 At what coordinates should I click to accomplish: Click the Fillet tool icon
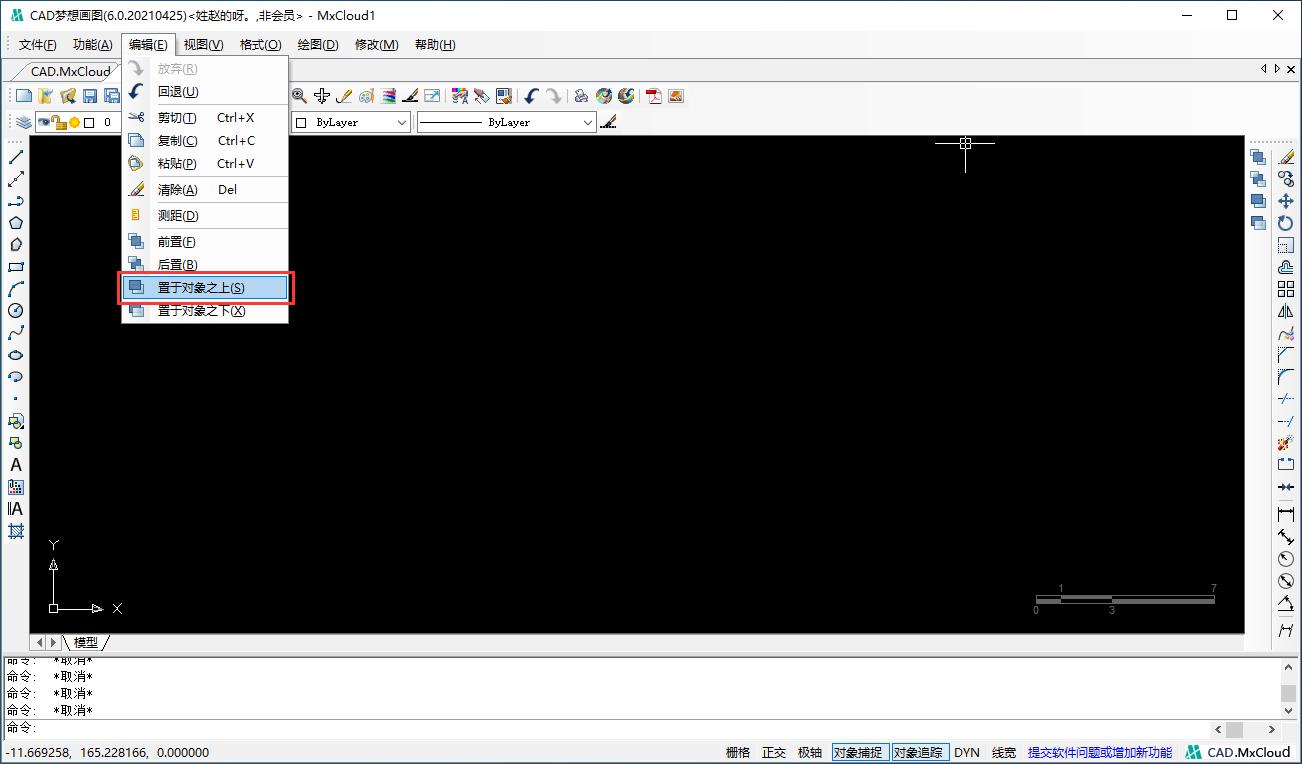1286,377
